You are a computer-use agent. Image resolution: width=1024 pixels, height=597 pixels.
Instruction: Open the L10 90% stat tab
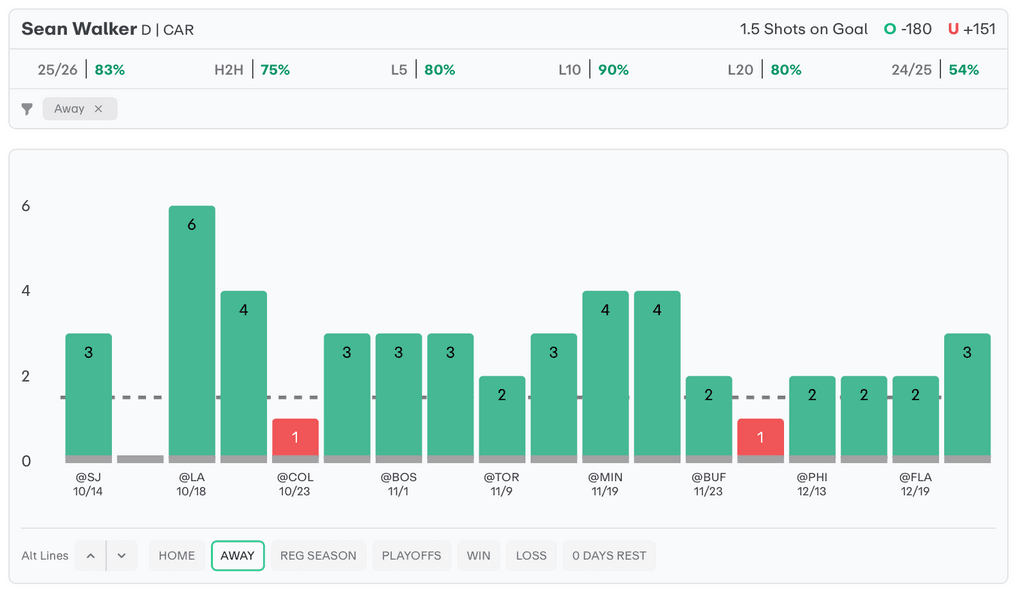[594, 70]
